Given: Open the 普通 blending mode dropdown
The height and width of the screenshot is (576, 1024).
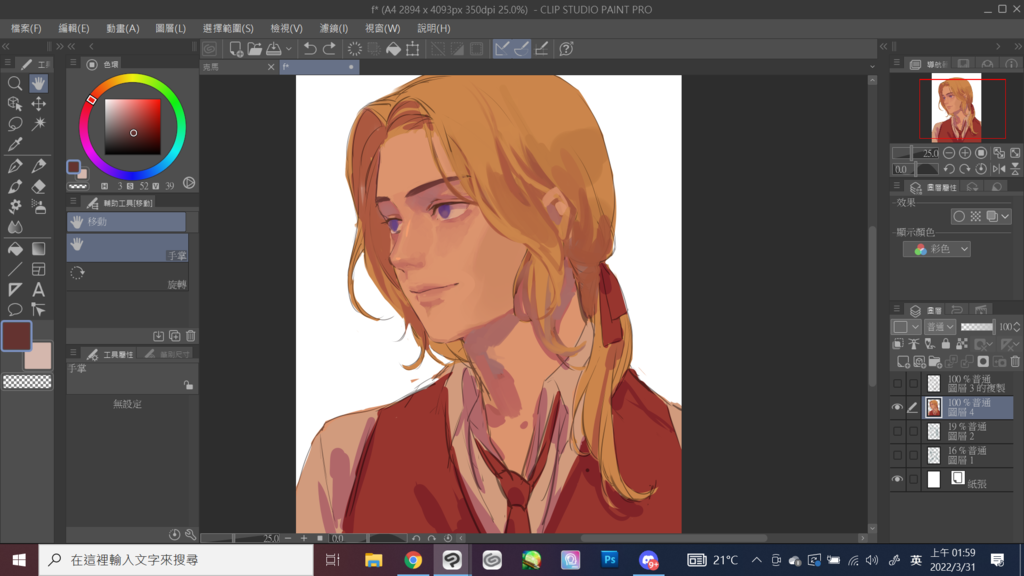Looking at the screenshot, I should coord(940,327).
